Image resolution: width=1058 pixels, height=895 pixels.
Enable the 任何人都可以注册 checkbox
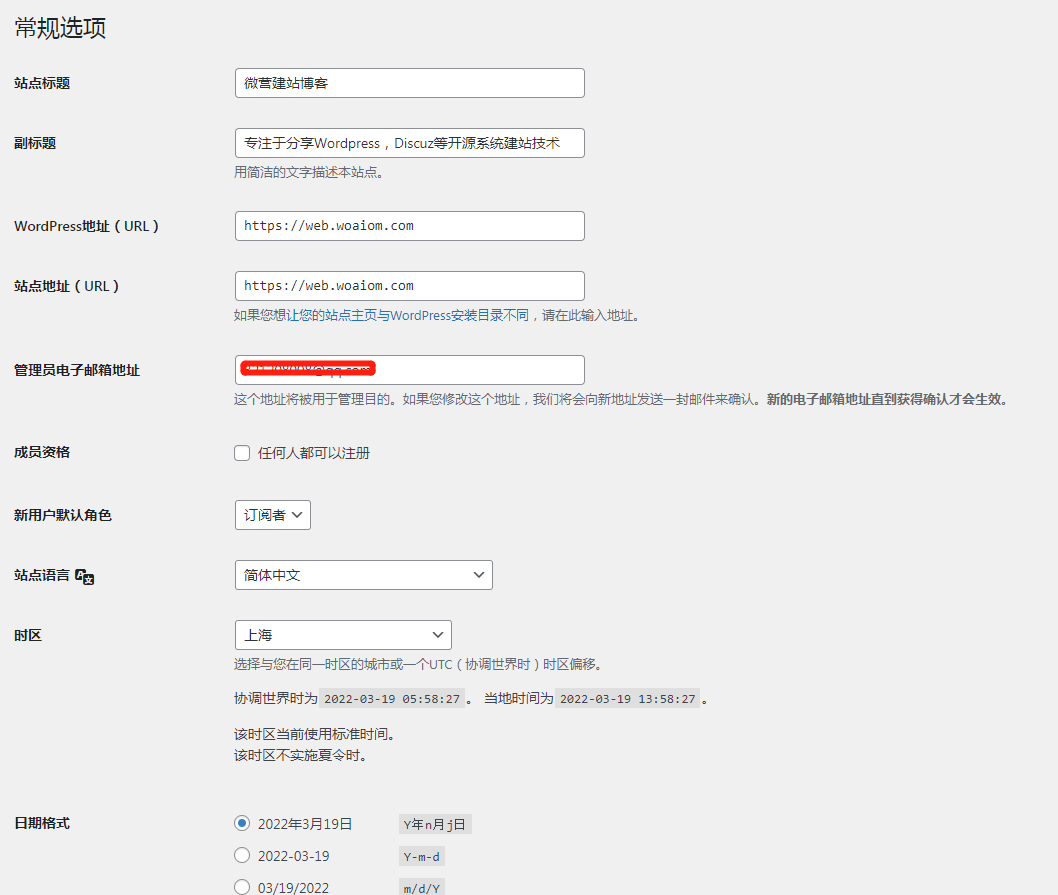242,453
